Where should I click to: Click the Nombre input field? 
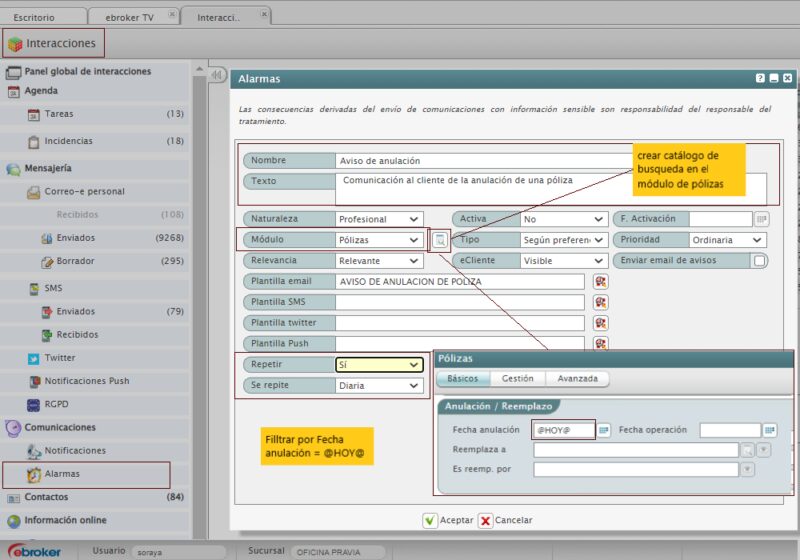pyautogui.click(x=485, y=161)
